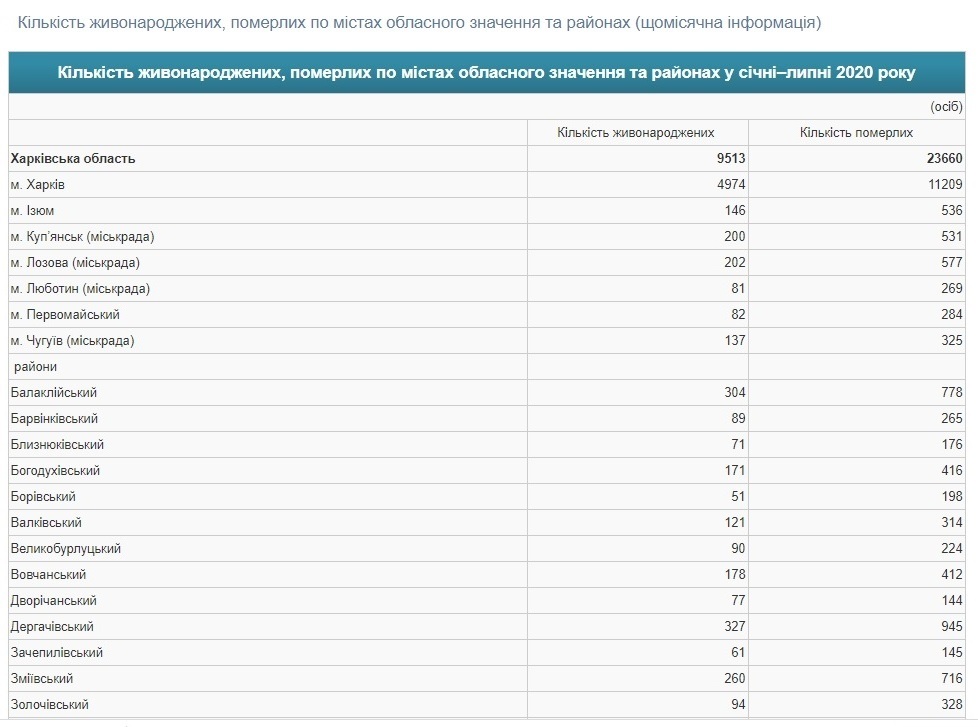This screenshot has width=978, height=727.
Task: Click the page heading about monthly information
Action: [x=419, y=22]
